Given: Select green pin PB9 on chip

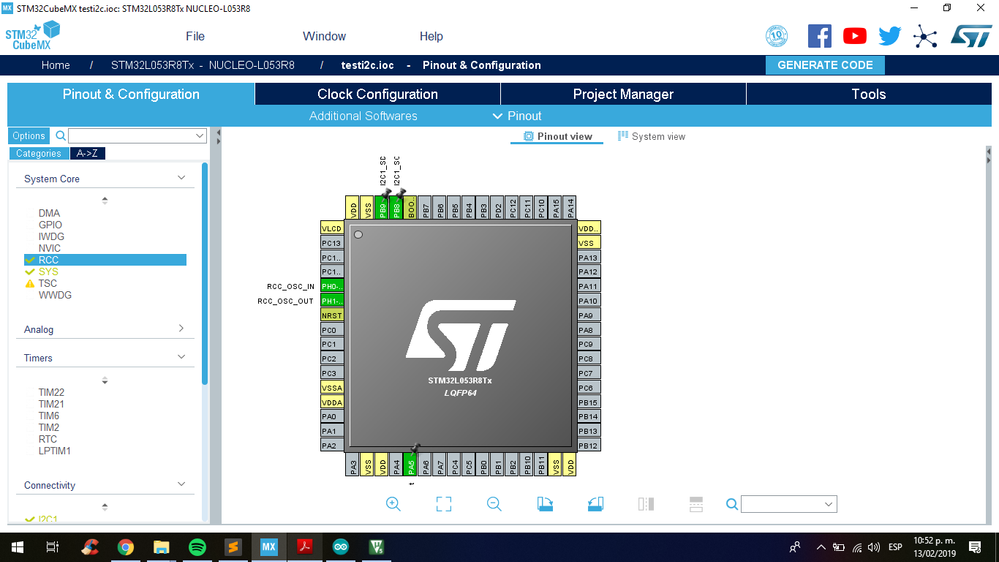Looking at the screenshot, I should point(382,208).
